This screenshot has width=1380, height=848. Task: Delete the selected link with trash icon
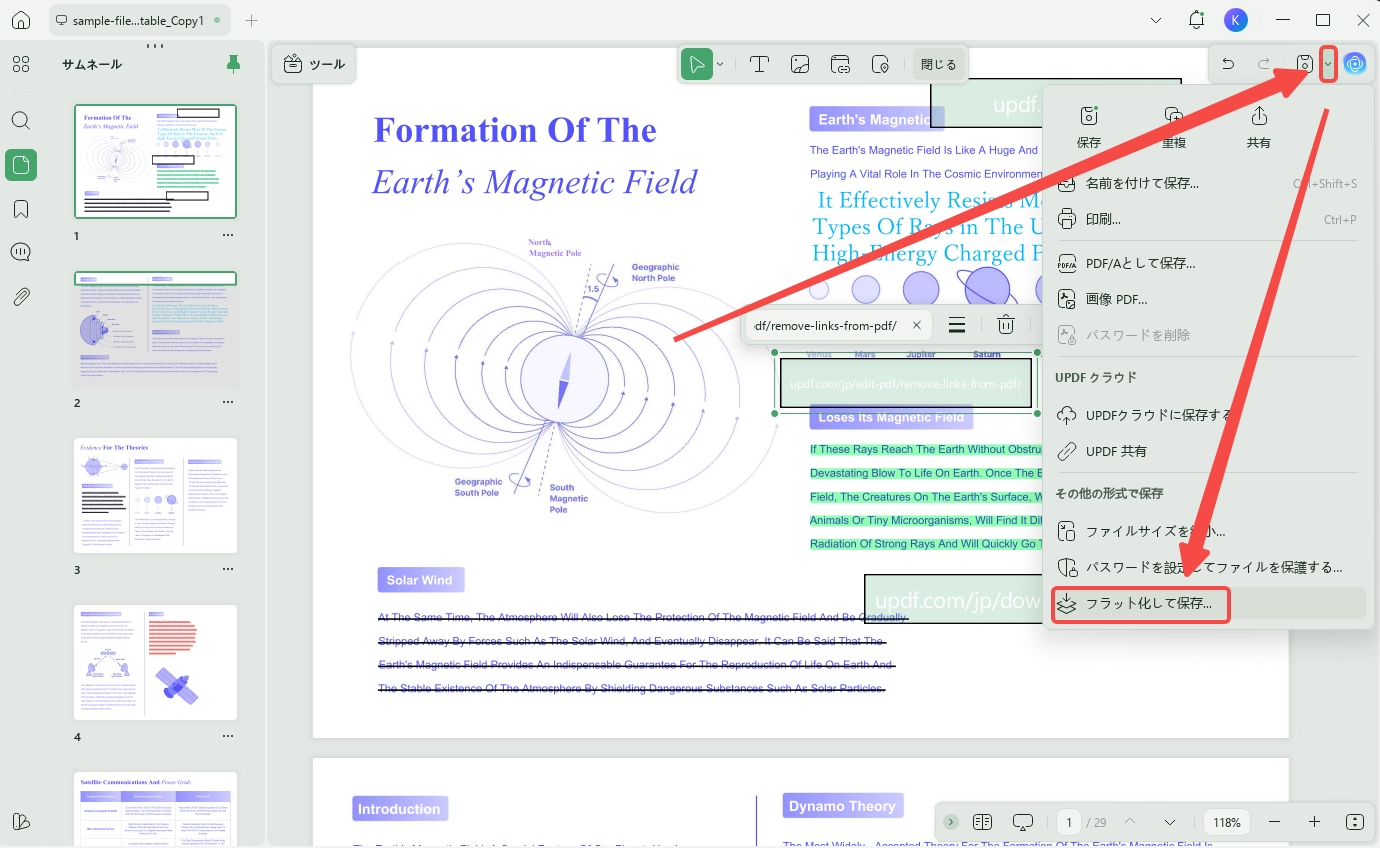[1006, 325]
